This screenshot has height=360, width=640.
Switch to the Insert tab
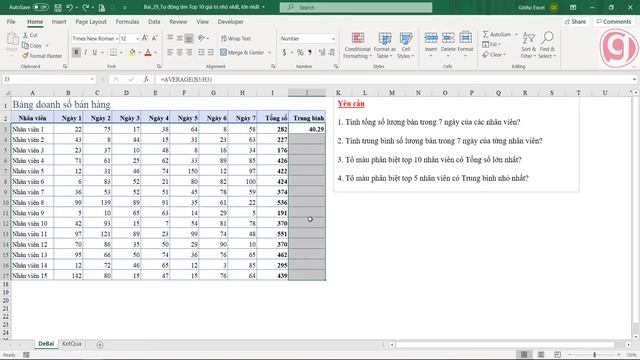point(59,22)
